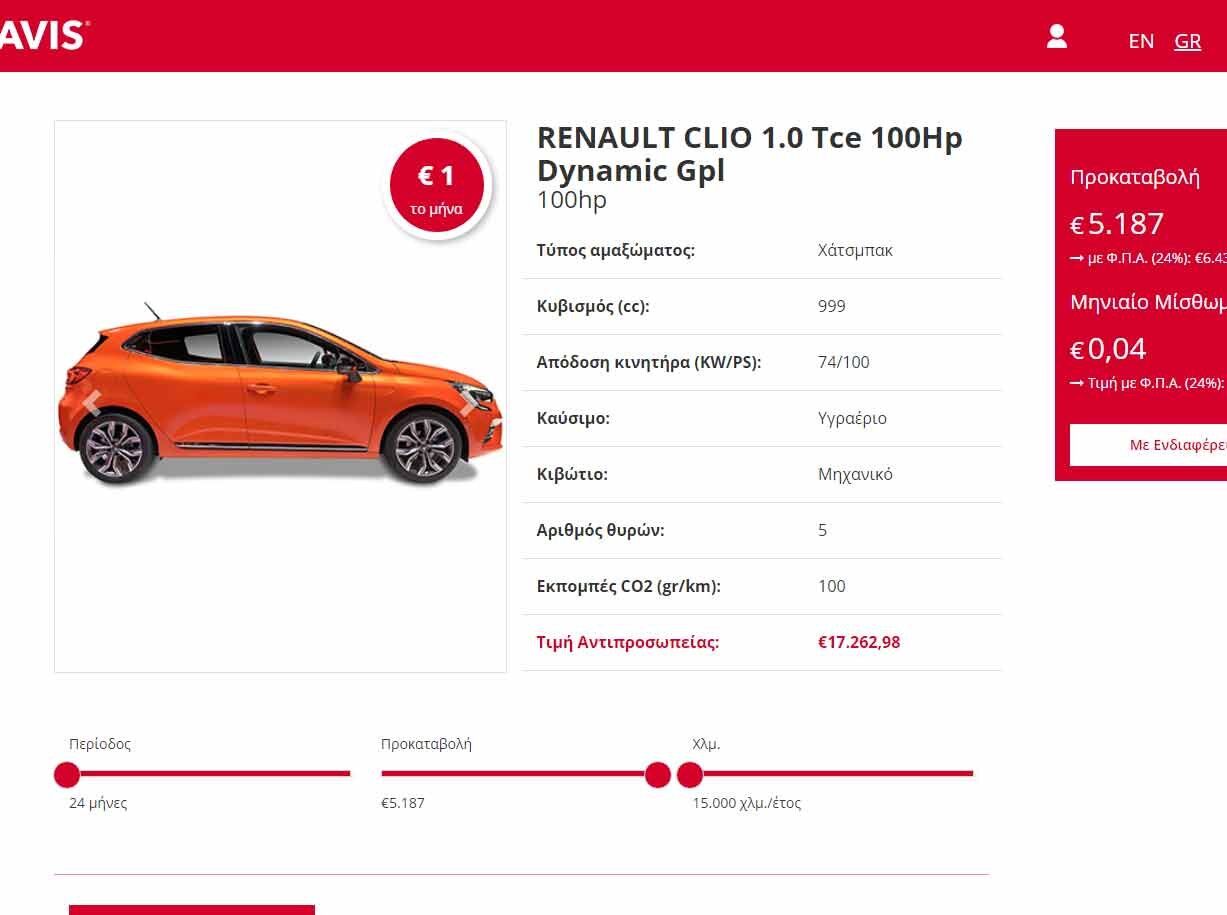Viewport: 1227px width, 915px height.
Task: Click the Κυβισμός (cc) label
Action: (x=593, y=306)
